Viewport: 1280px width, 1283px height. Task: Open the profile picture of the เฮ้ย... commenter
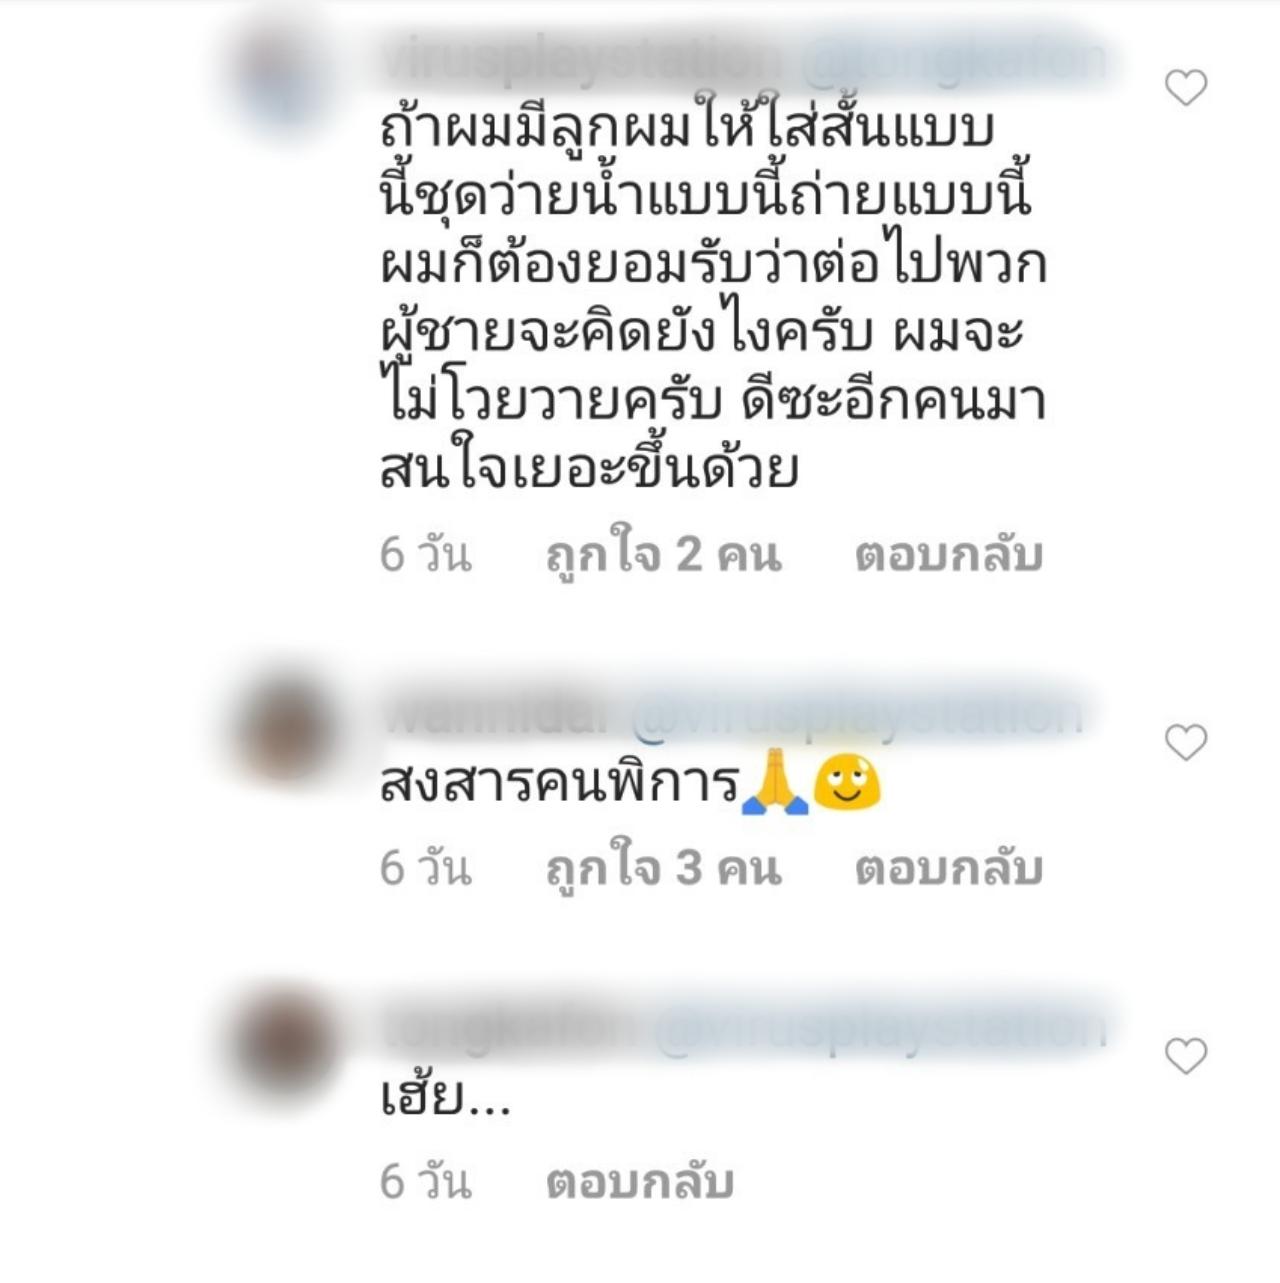pyautogui.click(x=284, y=1042)
